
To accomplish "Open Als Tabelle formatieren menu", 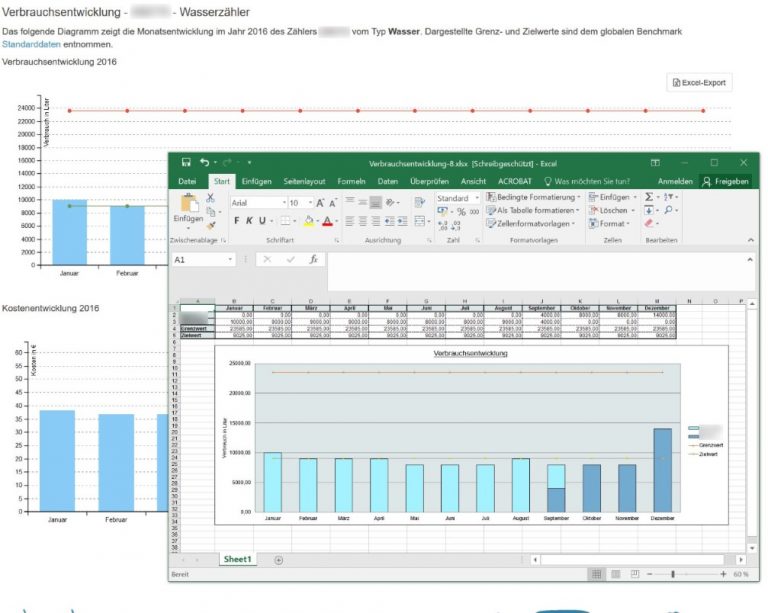I will (532, 210).
